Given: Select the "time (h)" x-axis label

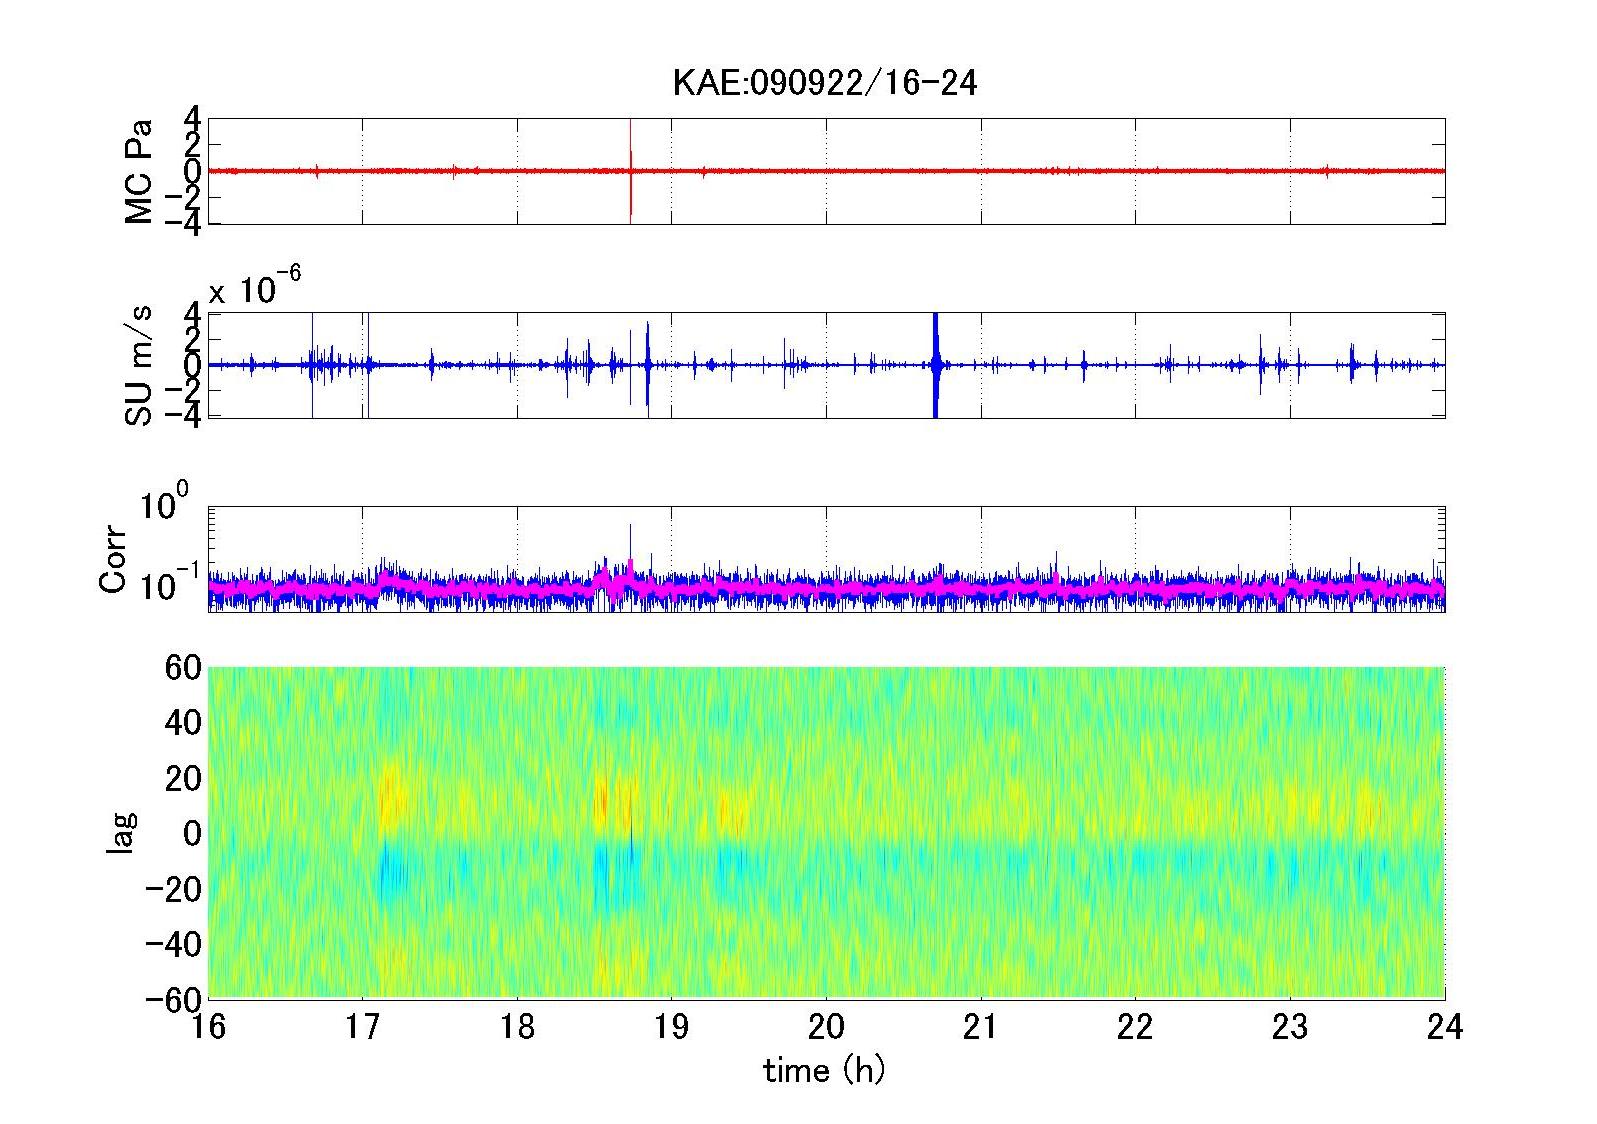Looking at the screenshot, I should (825, 1070).
